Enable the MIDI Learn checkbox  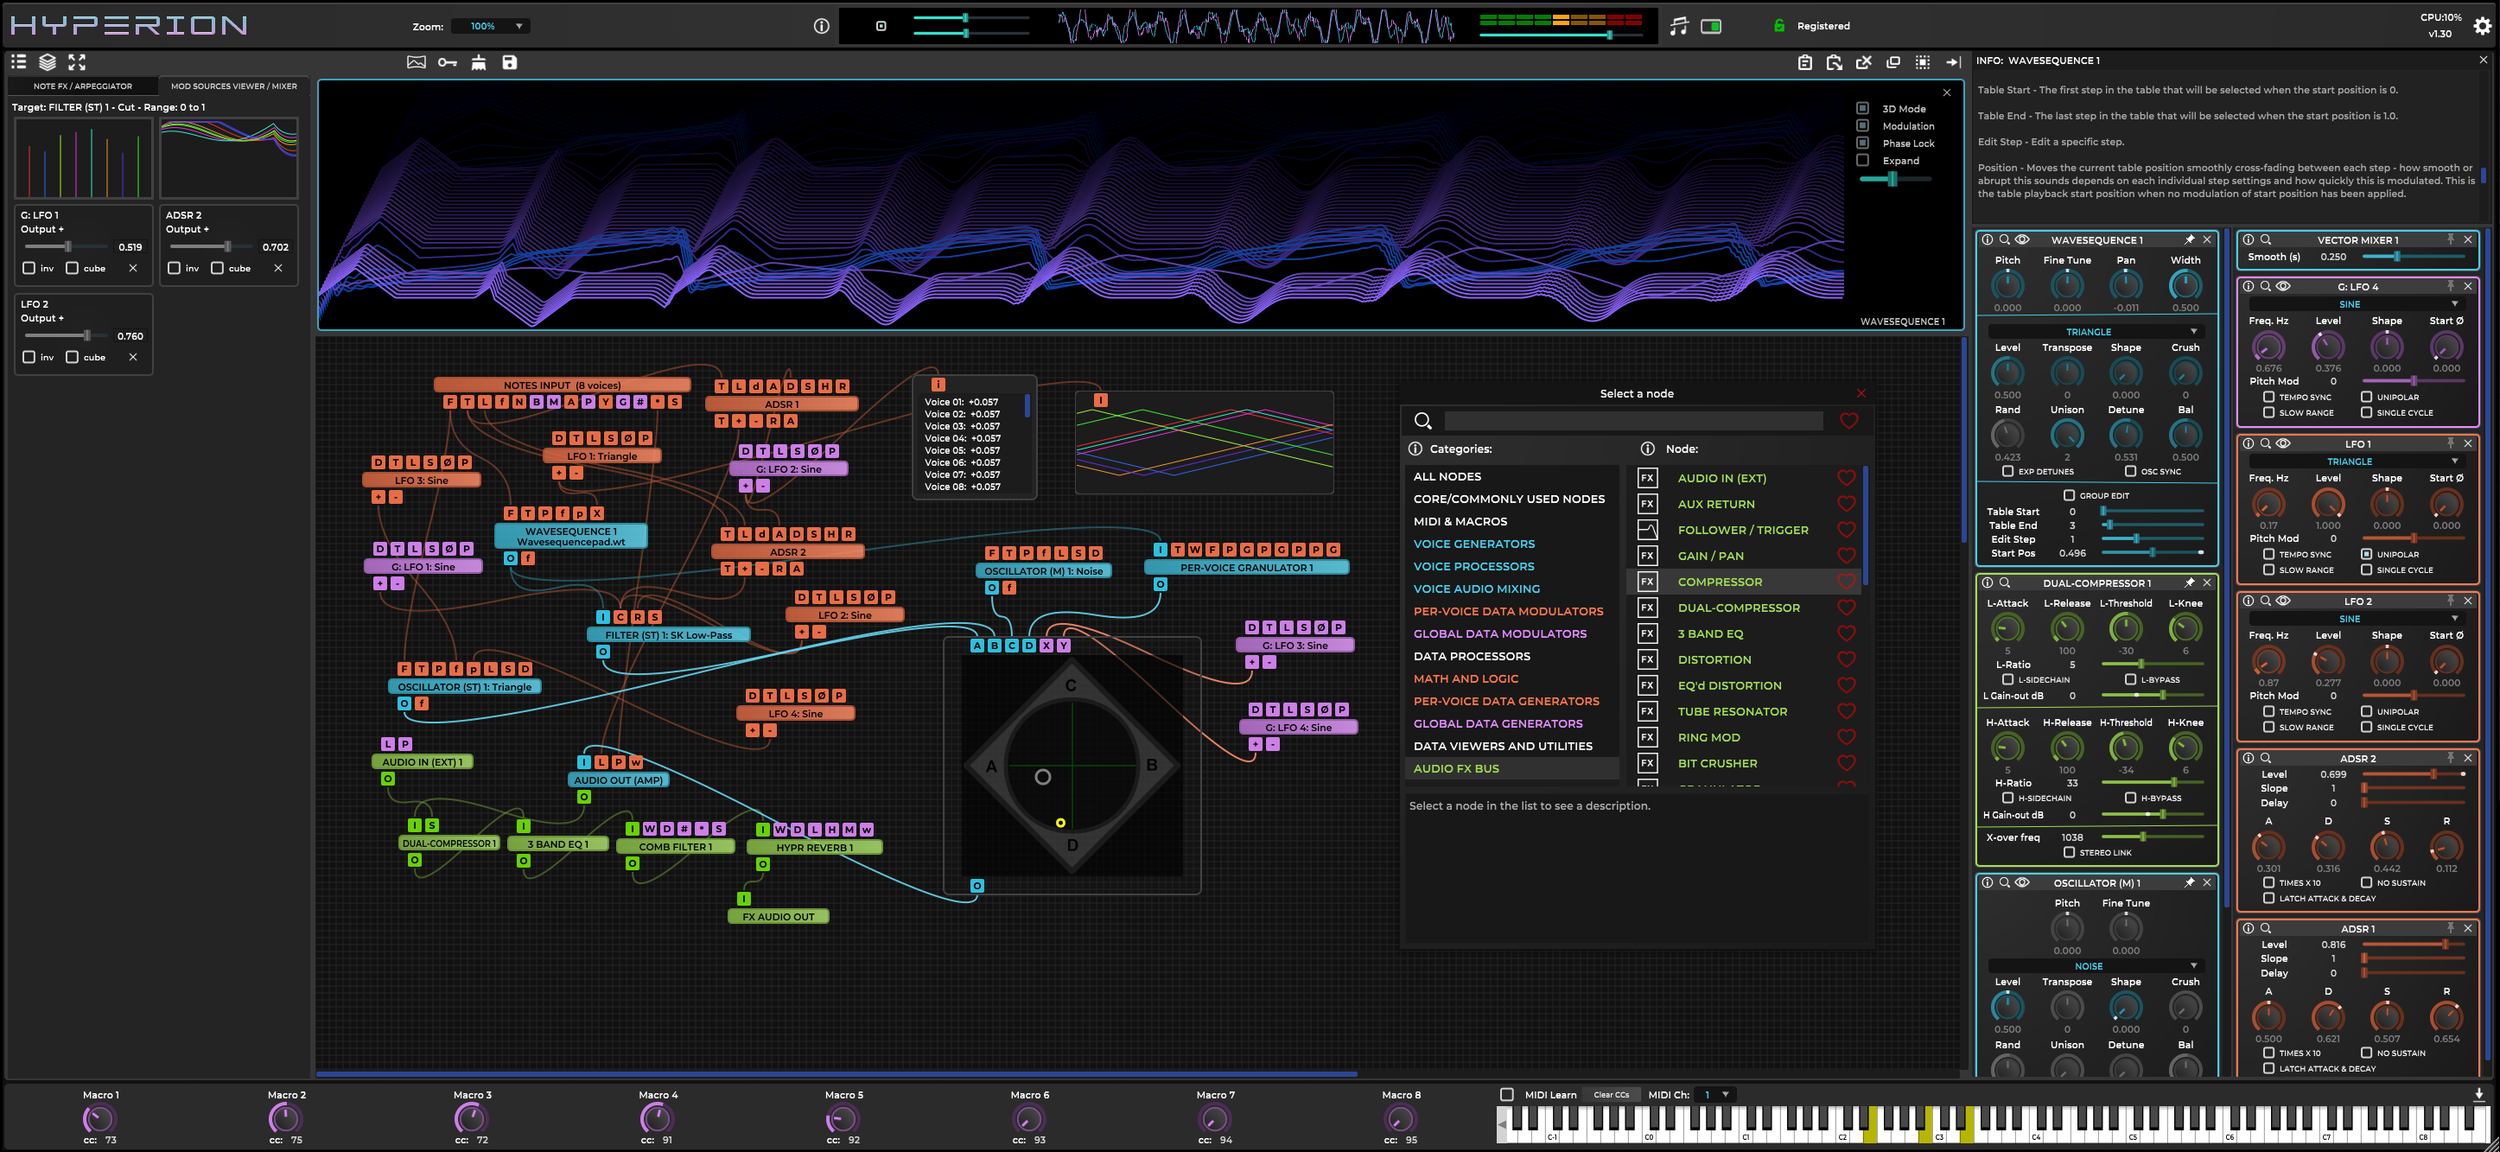[x=1507, y=1095]
